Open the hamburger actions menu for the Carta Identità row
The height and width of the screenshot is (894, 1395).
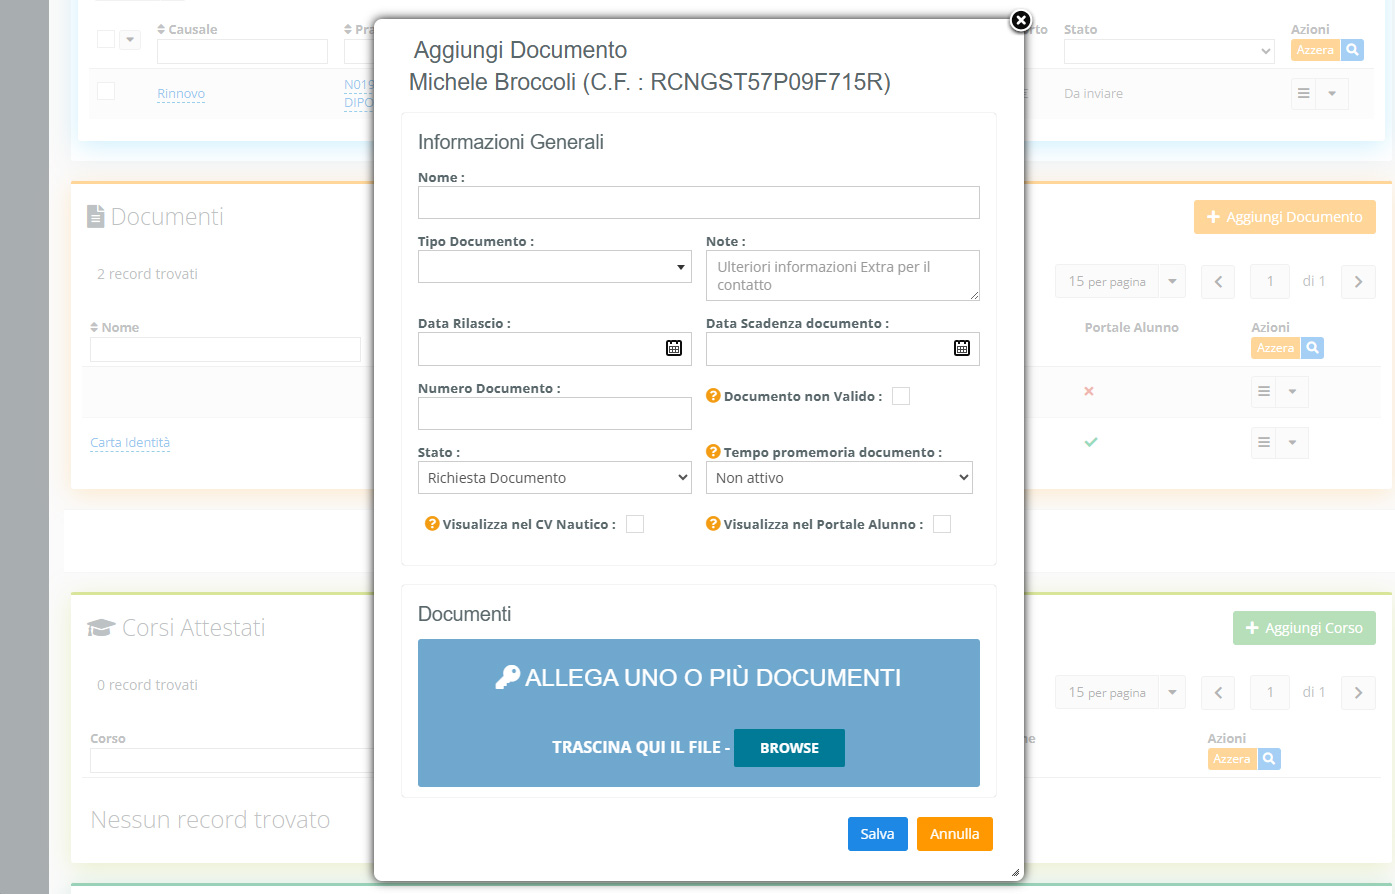(x=1264, y=442)
